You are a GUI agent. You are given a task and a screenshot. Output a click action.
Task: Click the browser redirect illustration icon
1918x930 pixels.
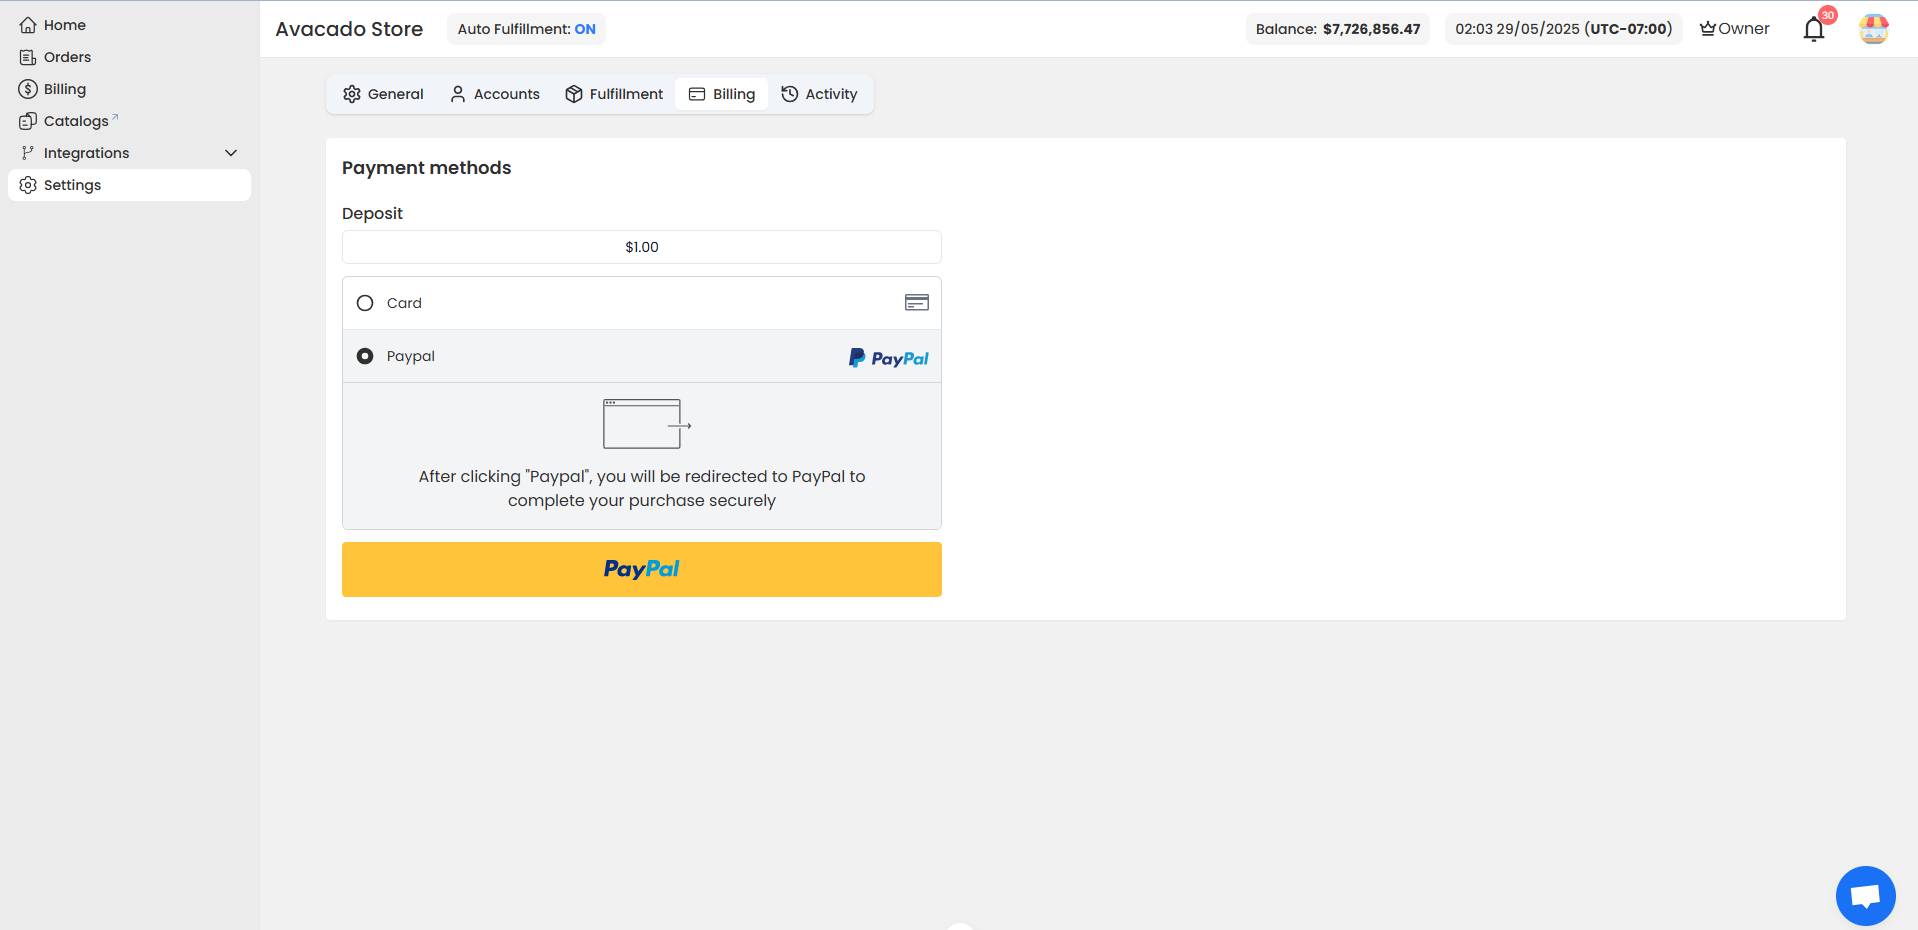(x=647, y=424)
